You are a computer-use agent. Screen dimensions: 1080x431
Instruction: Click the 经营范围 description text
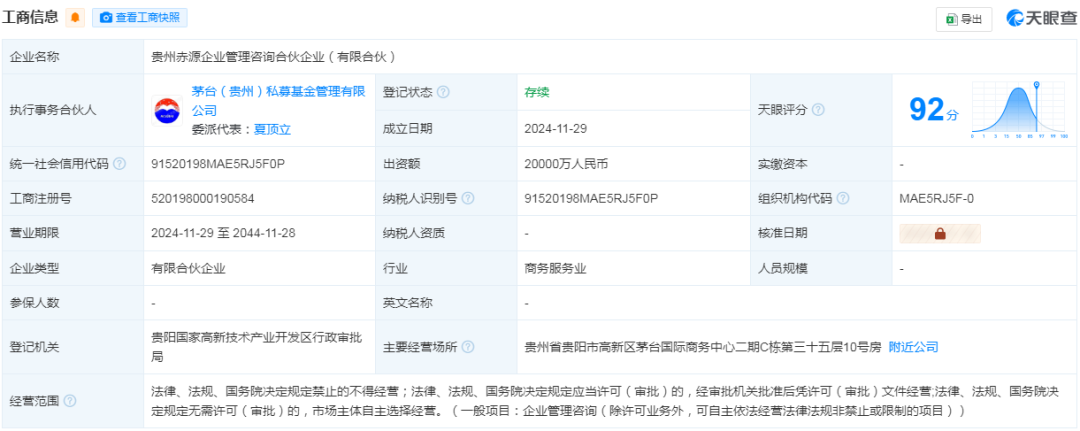point(605,401)
